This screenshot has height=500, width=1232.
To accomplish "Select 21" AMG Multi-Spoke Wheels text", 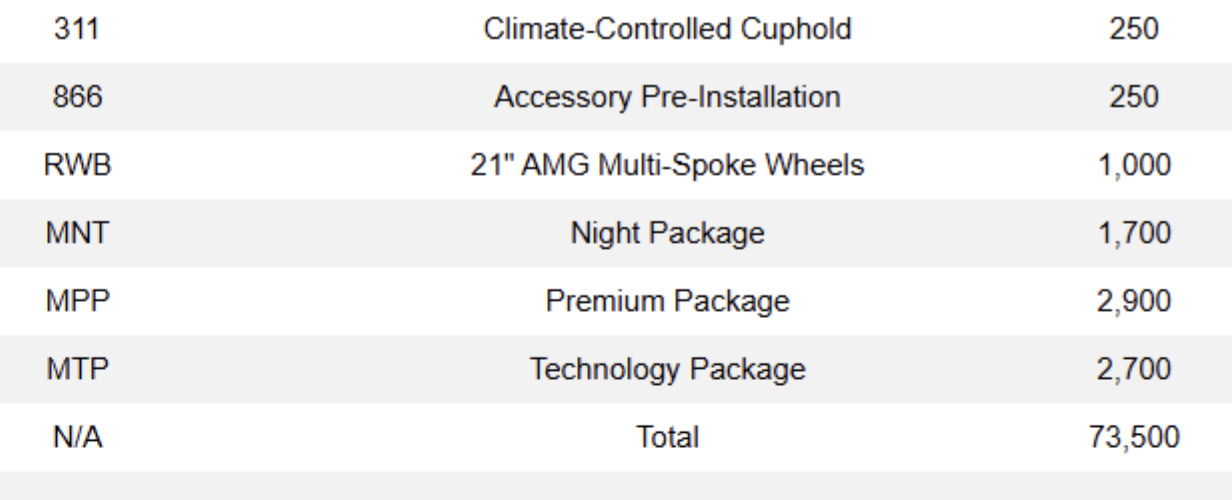I will 667,165.
